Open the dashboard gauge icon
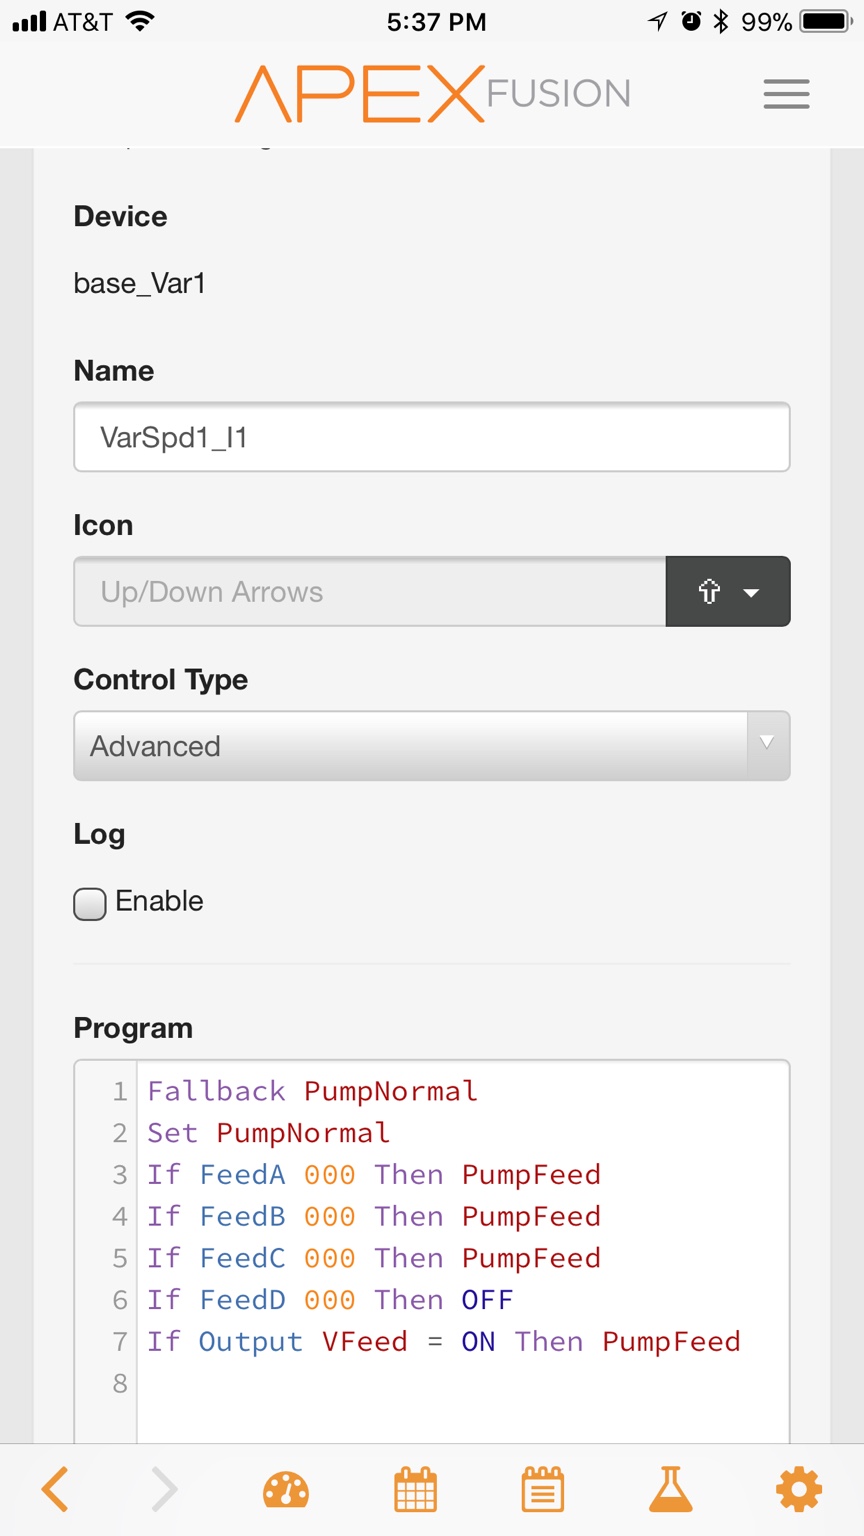 [286, 1490]
